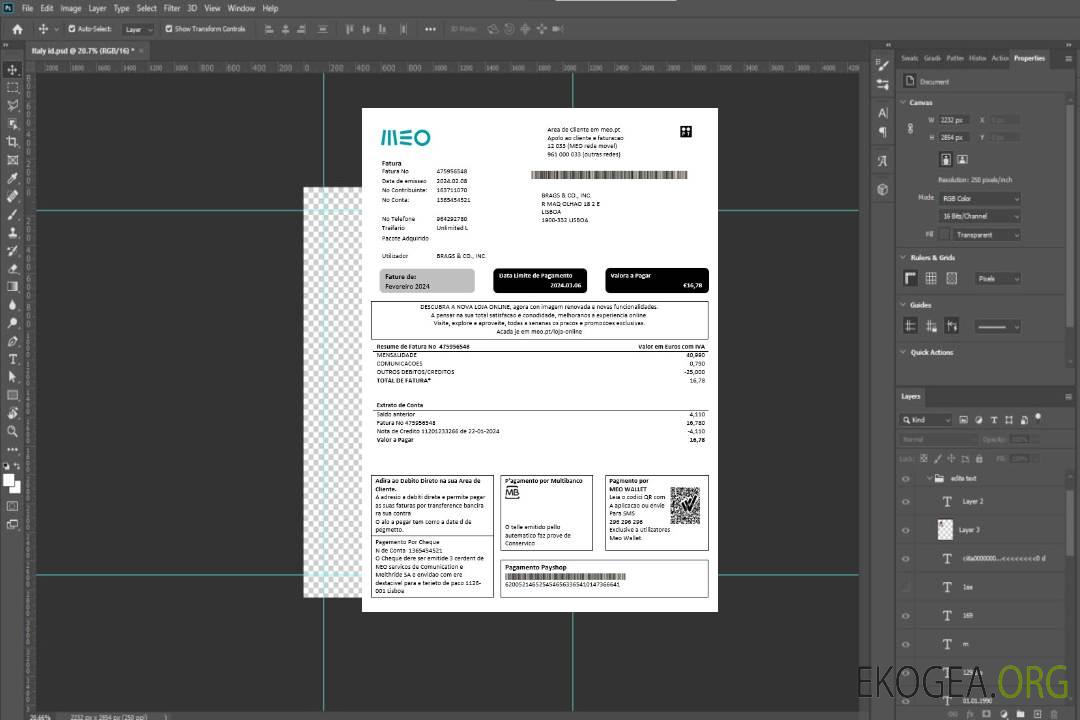This screenshot has width=1080, height=720.
Task: Select the Brush tool
Action: point(12,214)
